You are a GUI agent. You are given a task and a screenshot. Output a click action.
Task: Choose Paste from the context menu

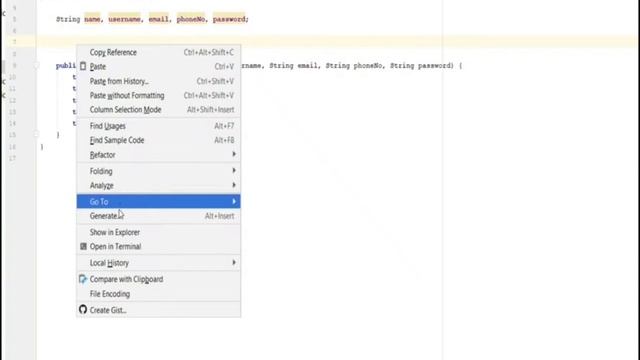(158, 67)
